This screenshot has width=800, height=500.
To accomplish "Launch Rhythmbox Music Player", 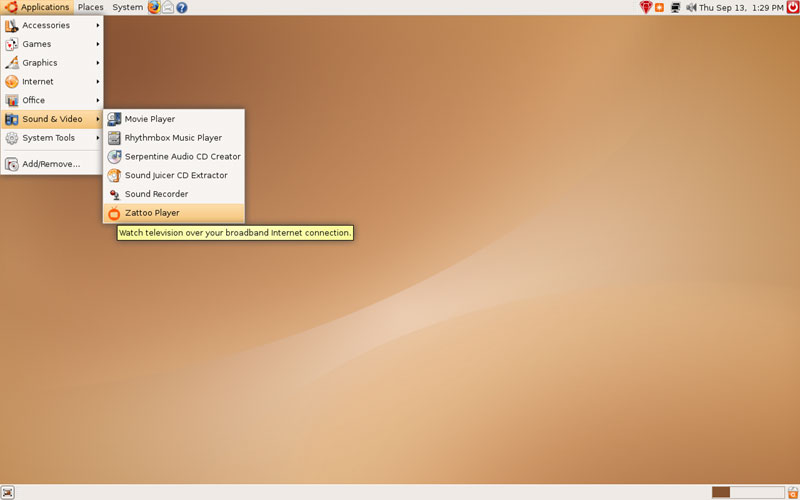I will pyautogui.click(x=173, y=138).
